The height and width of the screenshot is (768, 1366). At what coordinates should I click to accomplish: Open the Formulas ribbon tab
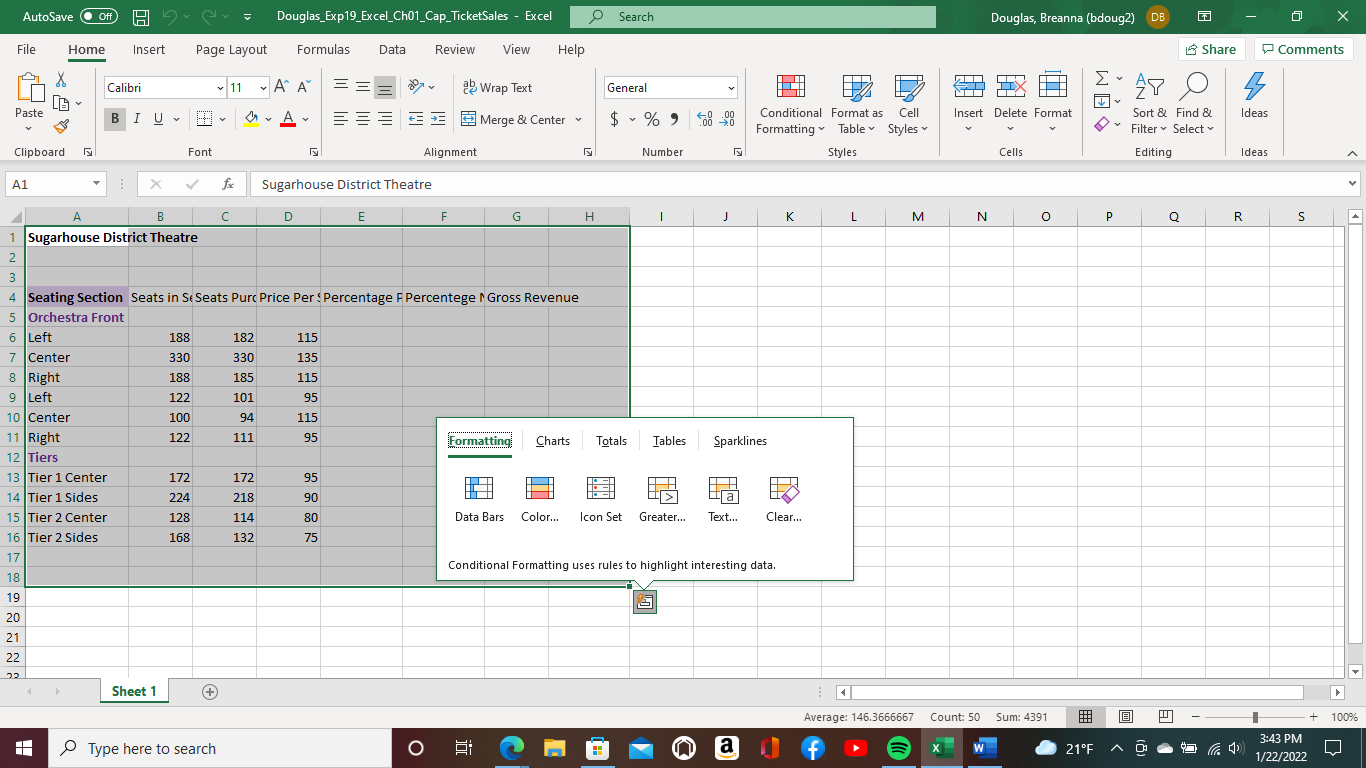point(323,49)
